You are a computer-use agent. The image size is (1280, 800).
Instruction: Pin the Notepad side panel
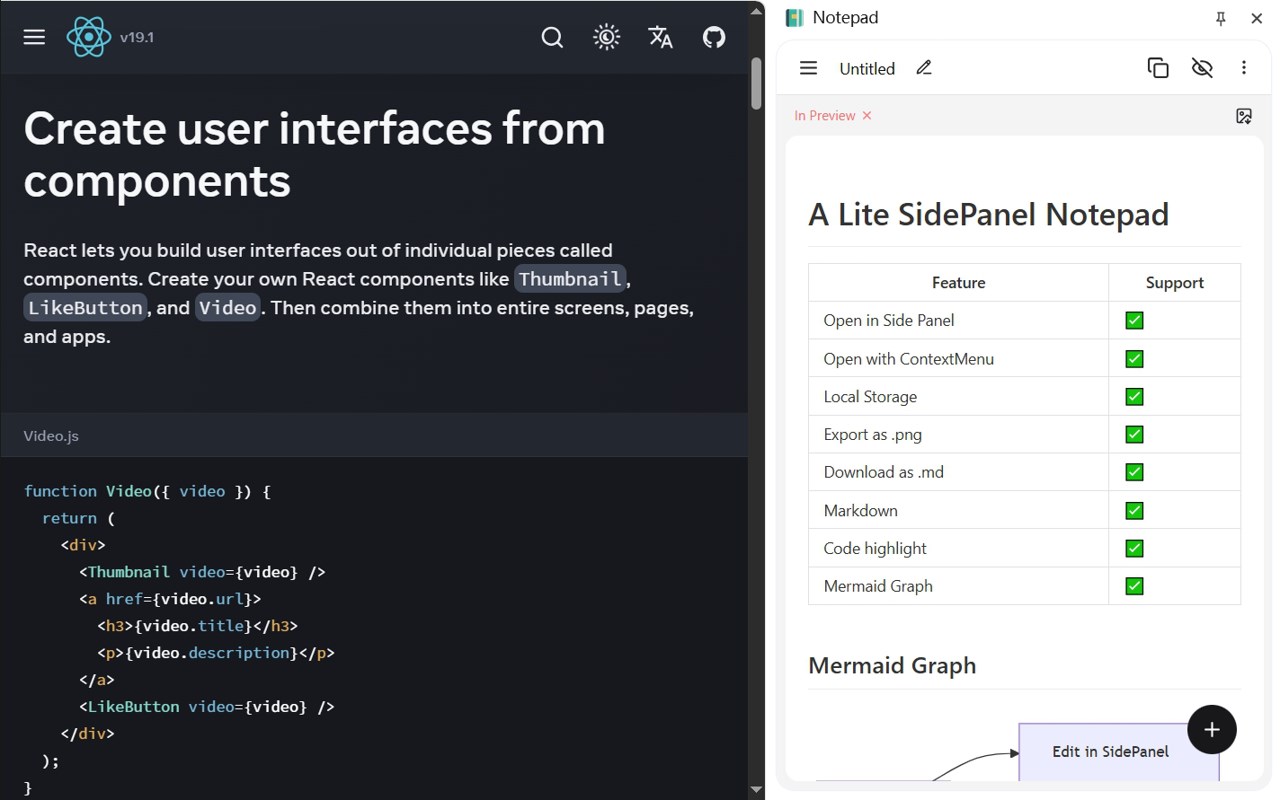pyautogui.click(x=1221, y=18)
